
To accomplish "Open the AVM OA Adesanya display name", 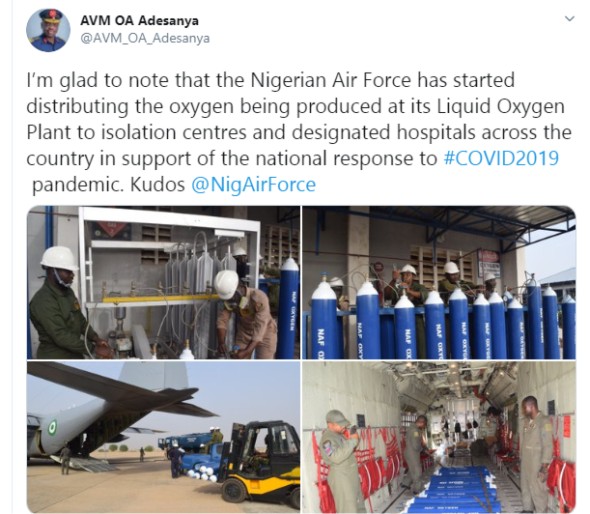I will coord(139,20).
